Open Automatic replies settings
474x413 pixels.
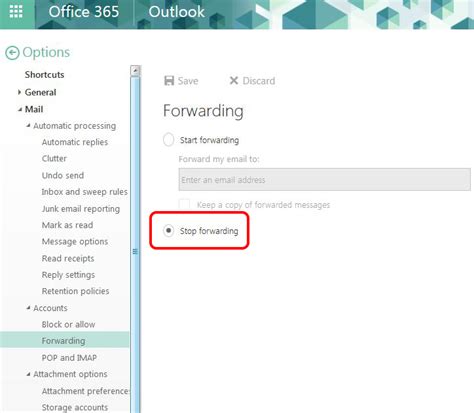pyautogui.click(x=75, y=142)
